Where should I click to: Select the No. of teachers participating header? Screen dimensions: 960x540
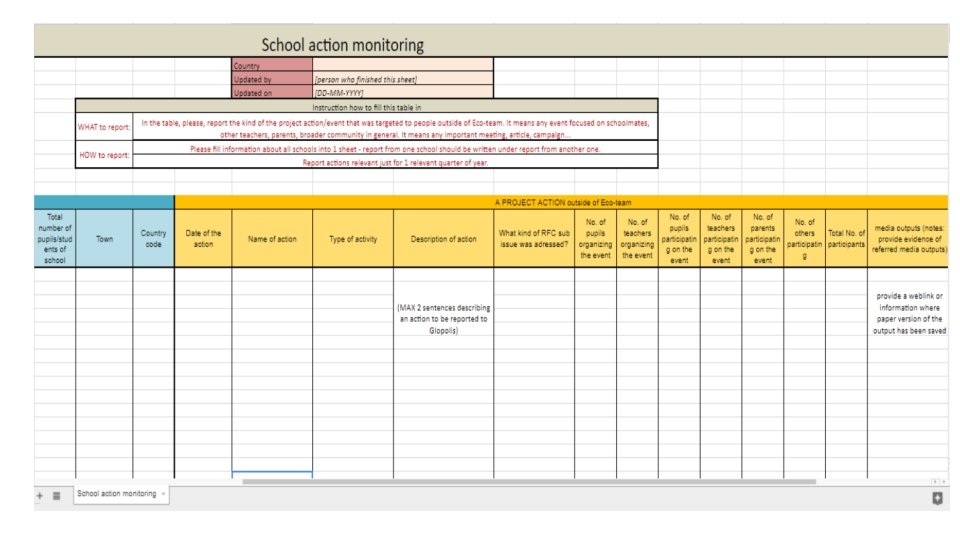pos(721,238)
